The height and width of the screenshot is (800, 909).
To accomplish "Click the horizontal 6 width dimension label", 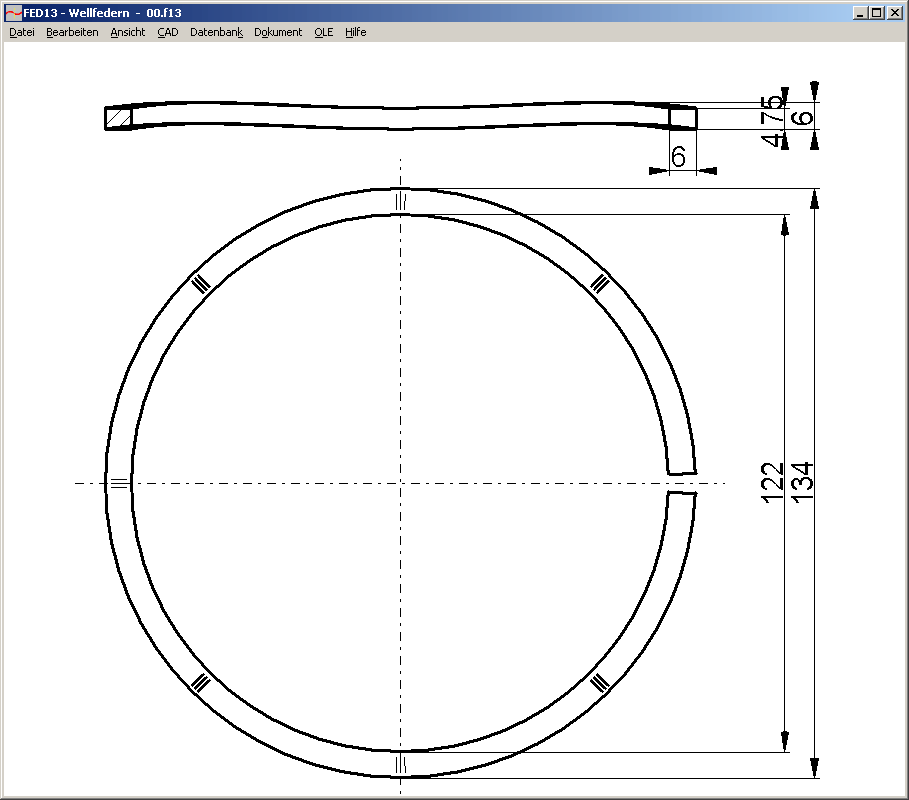I will coord(678,157).
